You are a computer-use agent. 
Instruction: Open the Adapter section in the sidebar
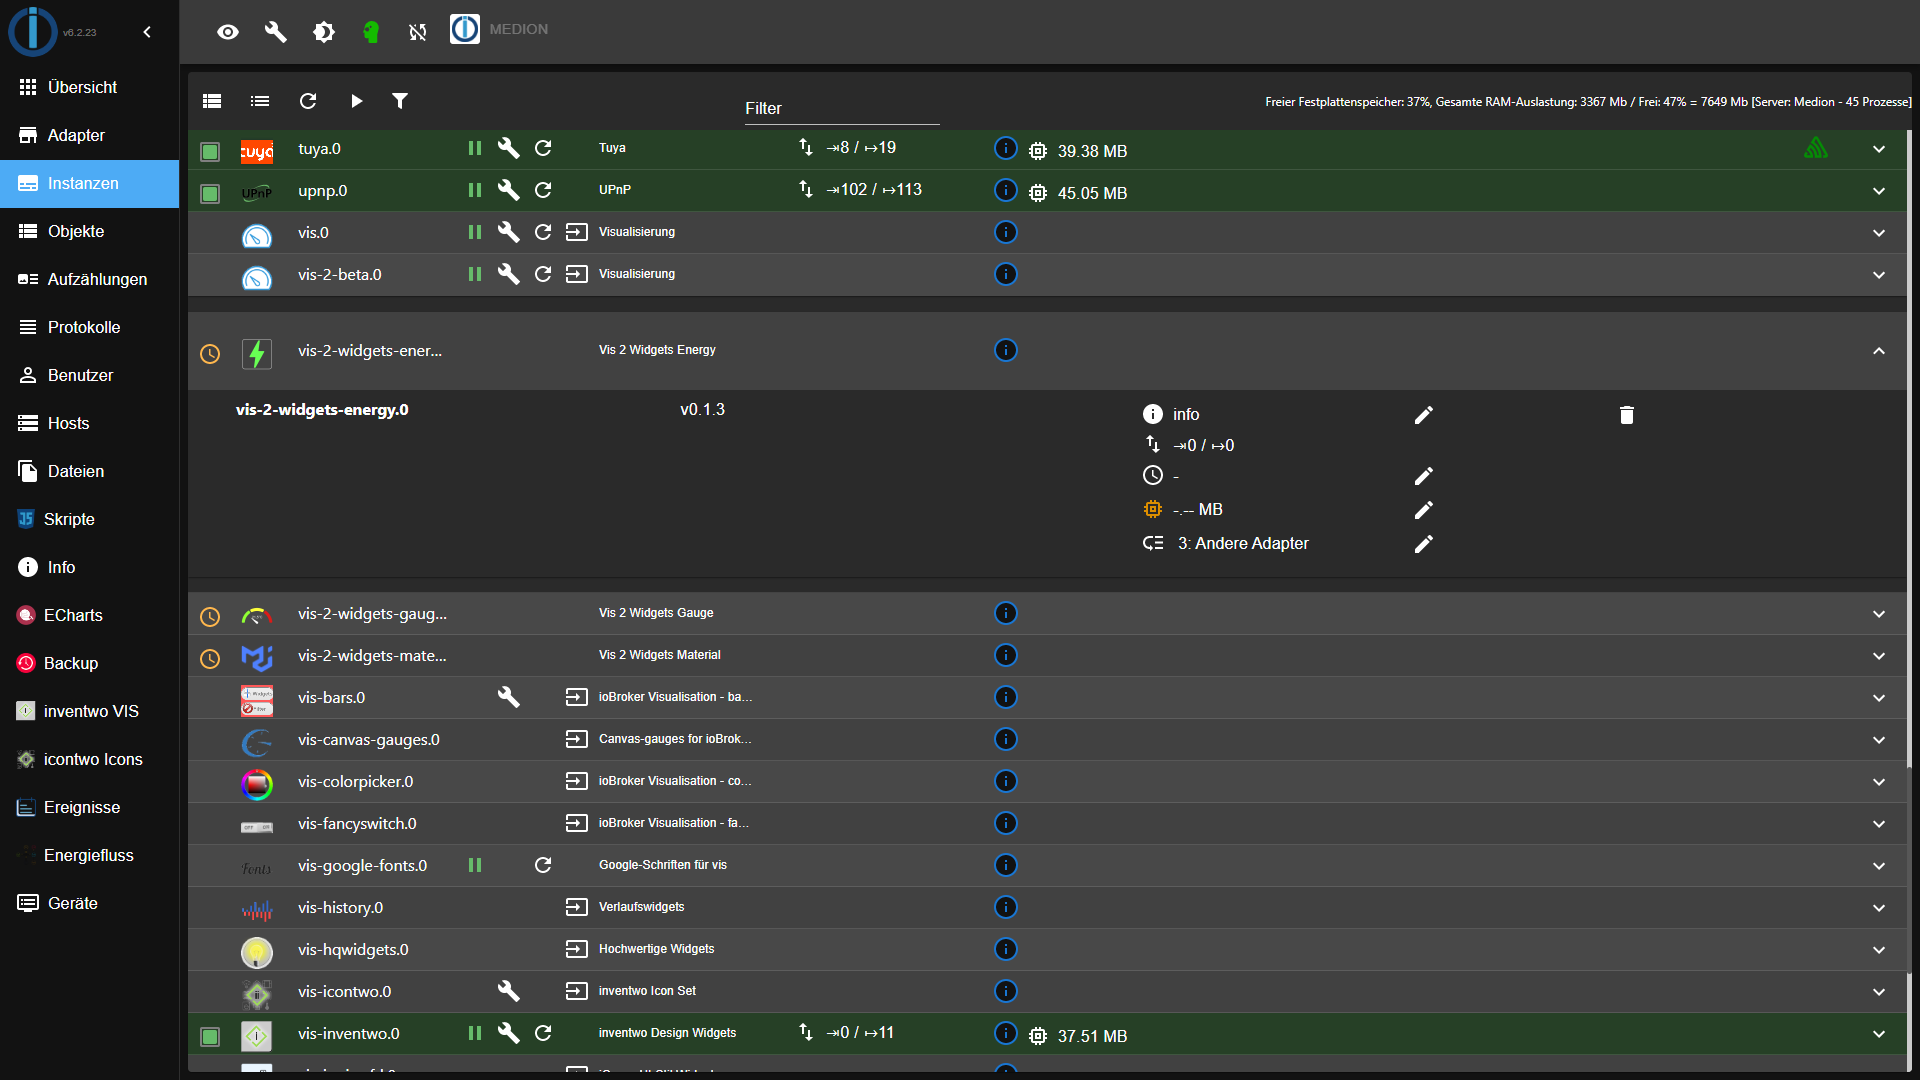(x=90, y=135)
